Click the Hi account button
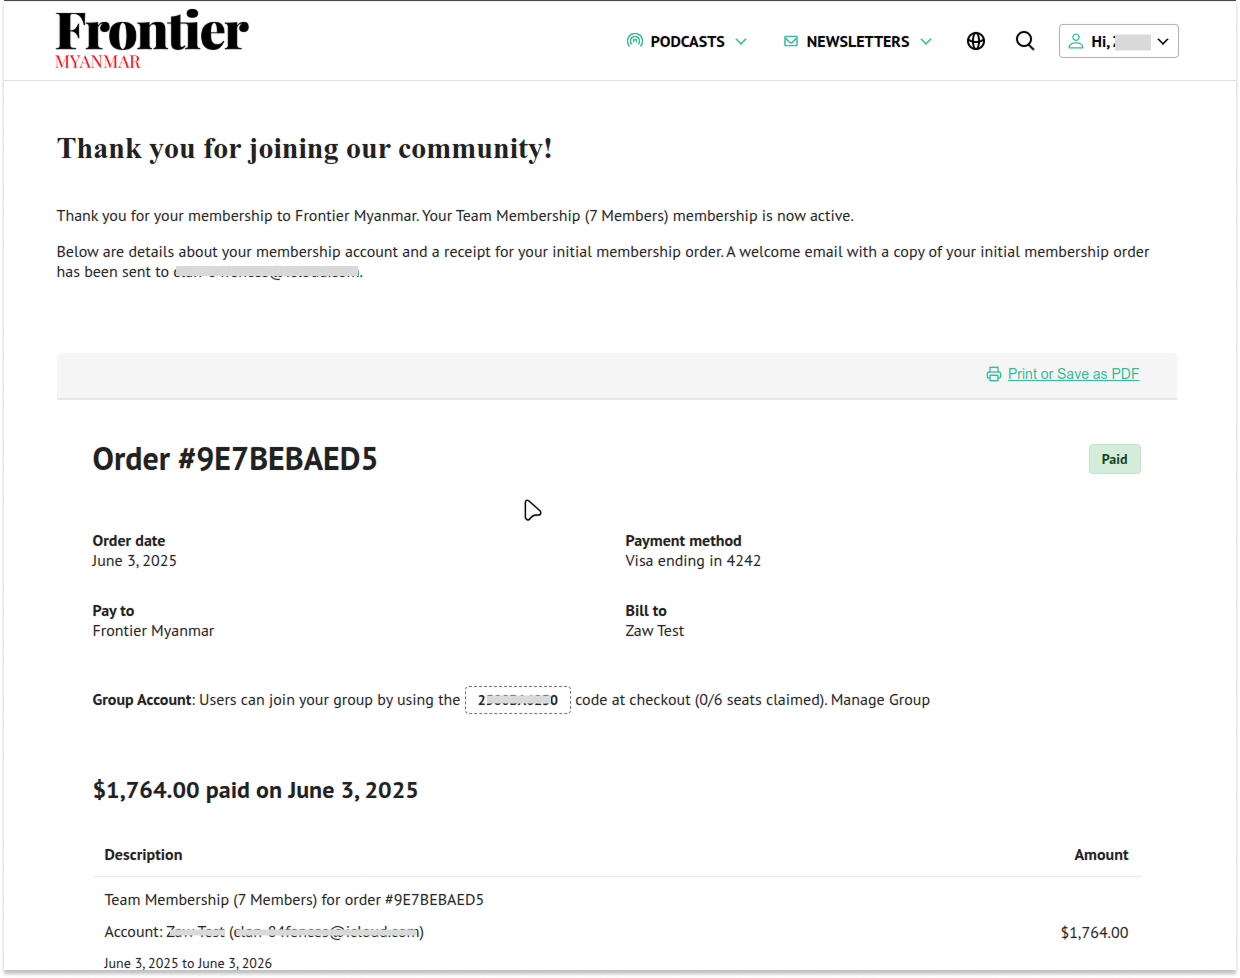1240x978 pixels. click(1118, 41)
